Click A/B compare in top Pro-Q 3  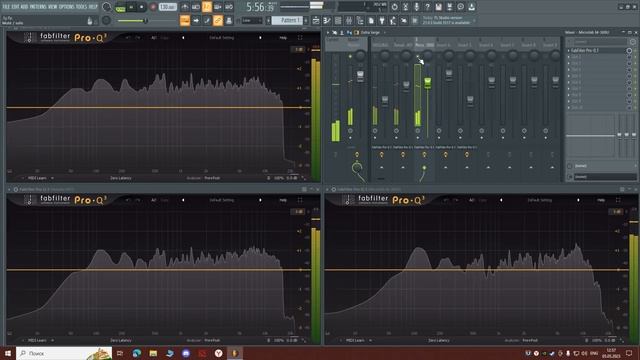(x=154, y=38)
